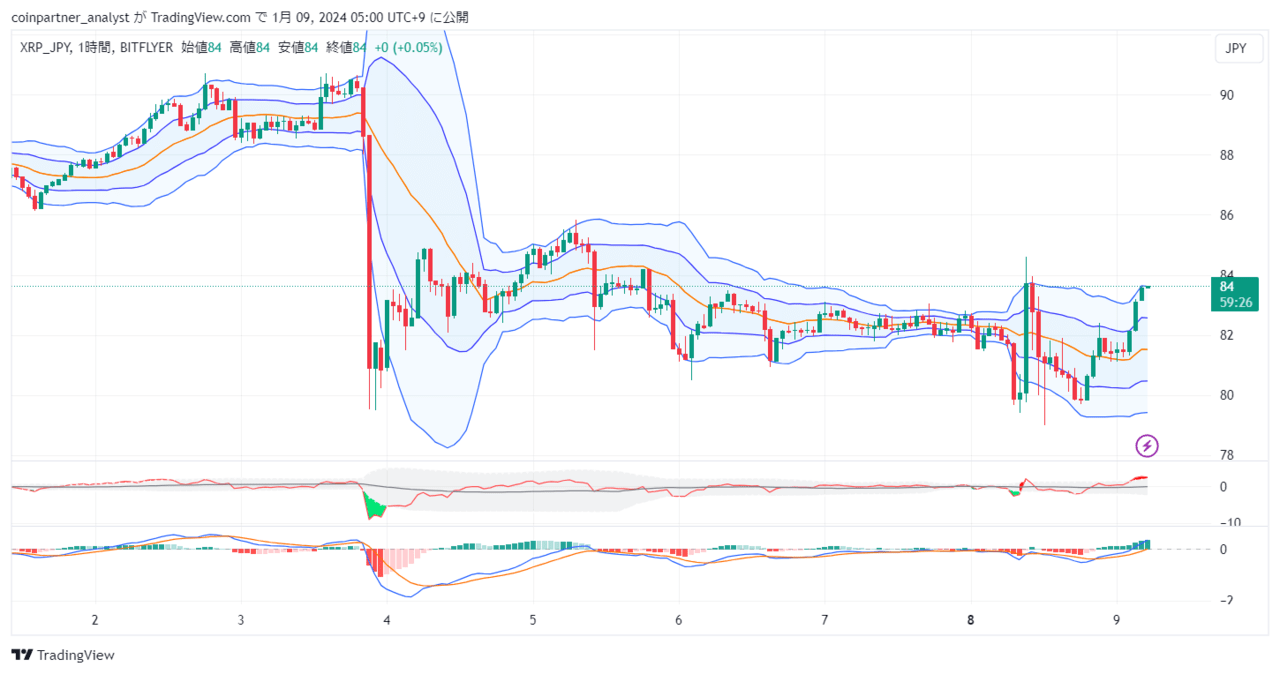Click the XRP_JPY symbol title
Viewport: 1280px width, 674px height.
(x=45, y=47)
